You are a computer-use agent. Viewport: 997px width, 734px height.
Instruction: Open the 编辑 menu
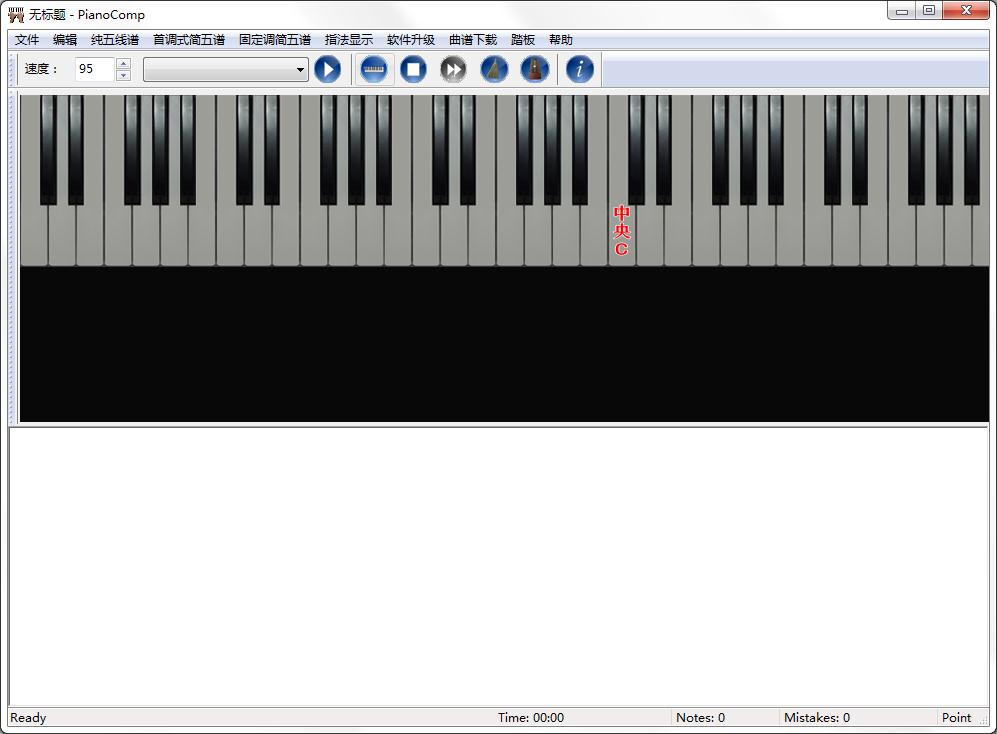point(65,39)
